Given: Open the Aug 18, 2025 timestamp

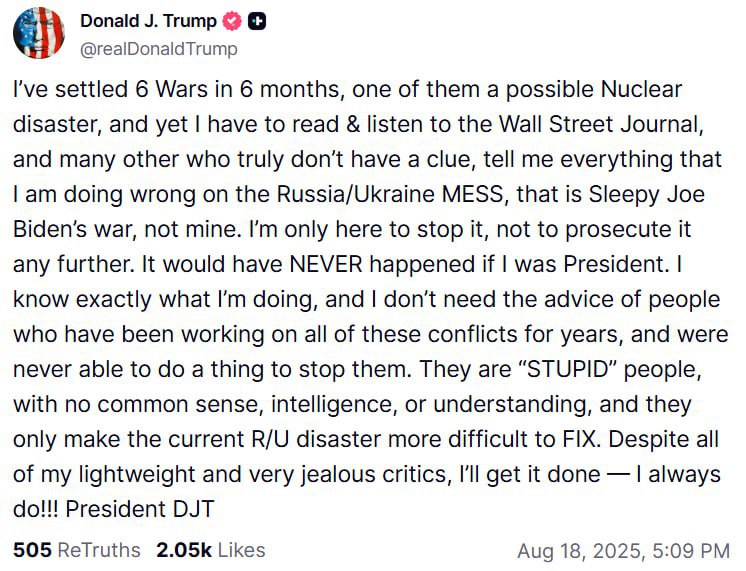Looking at the screenshot, I should click(x=623, y=551).
